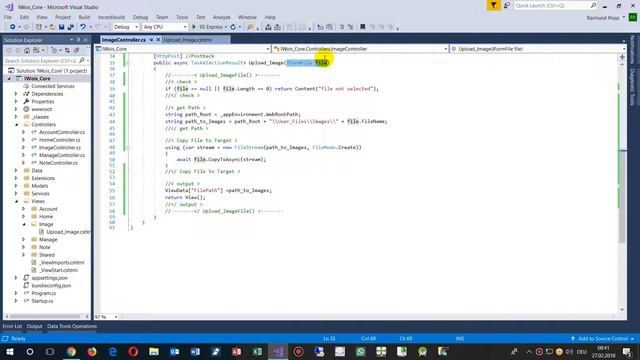Expand the Models folder node
640x360 pixels.
click(x=16, y=186)
